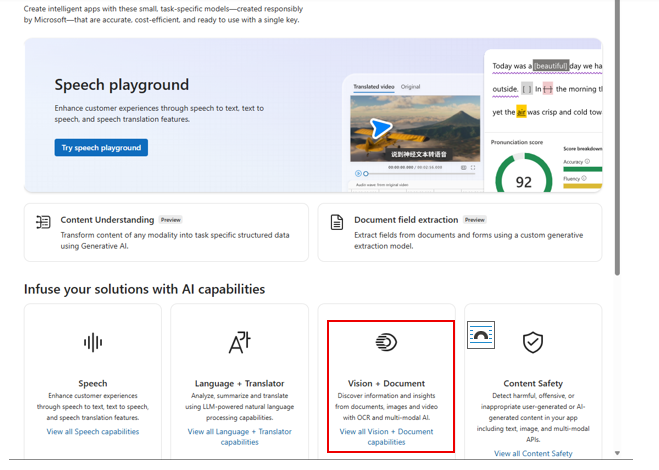Click the scrollbar down arrow
This screenshot has height=470, width=659.
pos(617,453)
